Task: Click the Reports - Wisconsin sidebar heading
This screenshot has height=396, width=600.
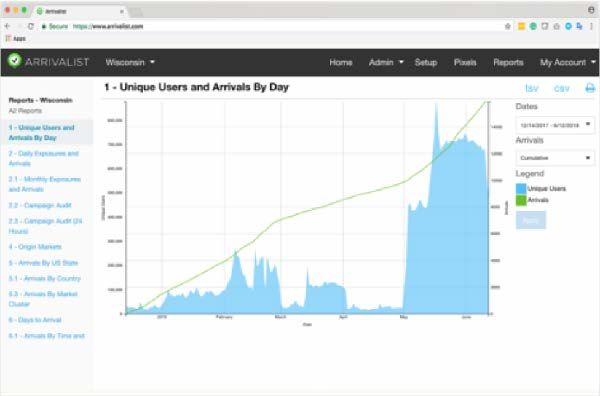Action: pos(41,100)
